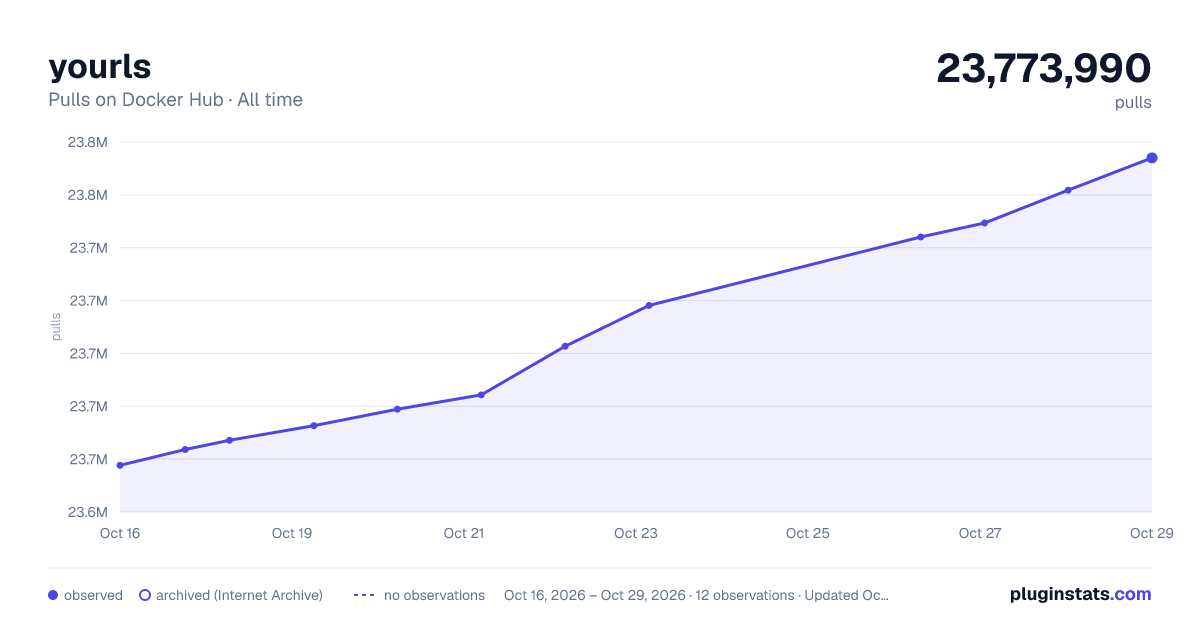Click the '23.6M' y-axis label

coord(88,512)
